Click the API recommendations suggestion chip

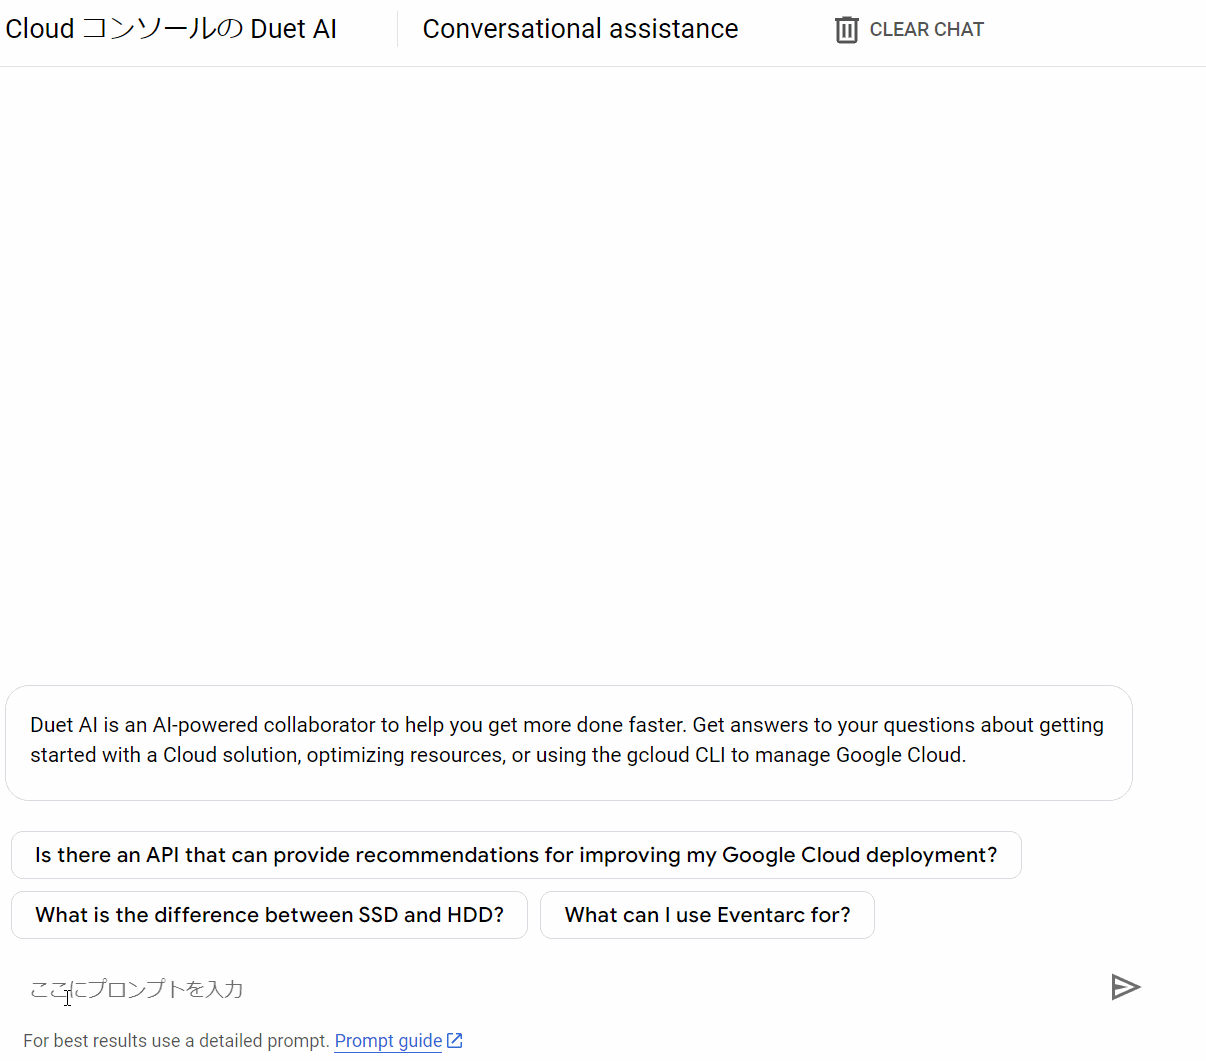pyautogui.click(x=515, y=854)
